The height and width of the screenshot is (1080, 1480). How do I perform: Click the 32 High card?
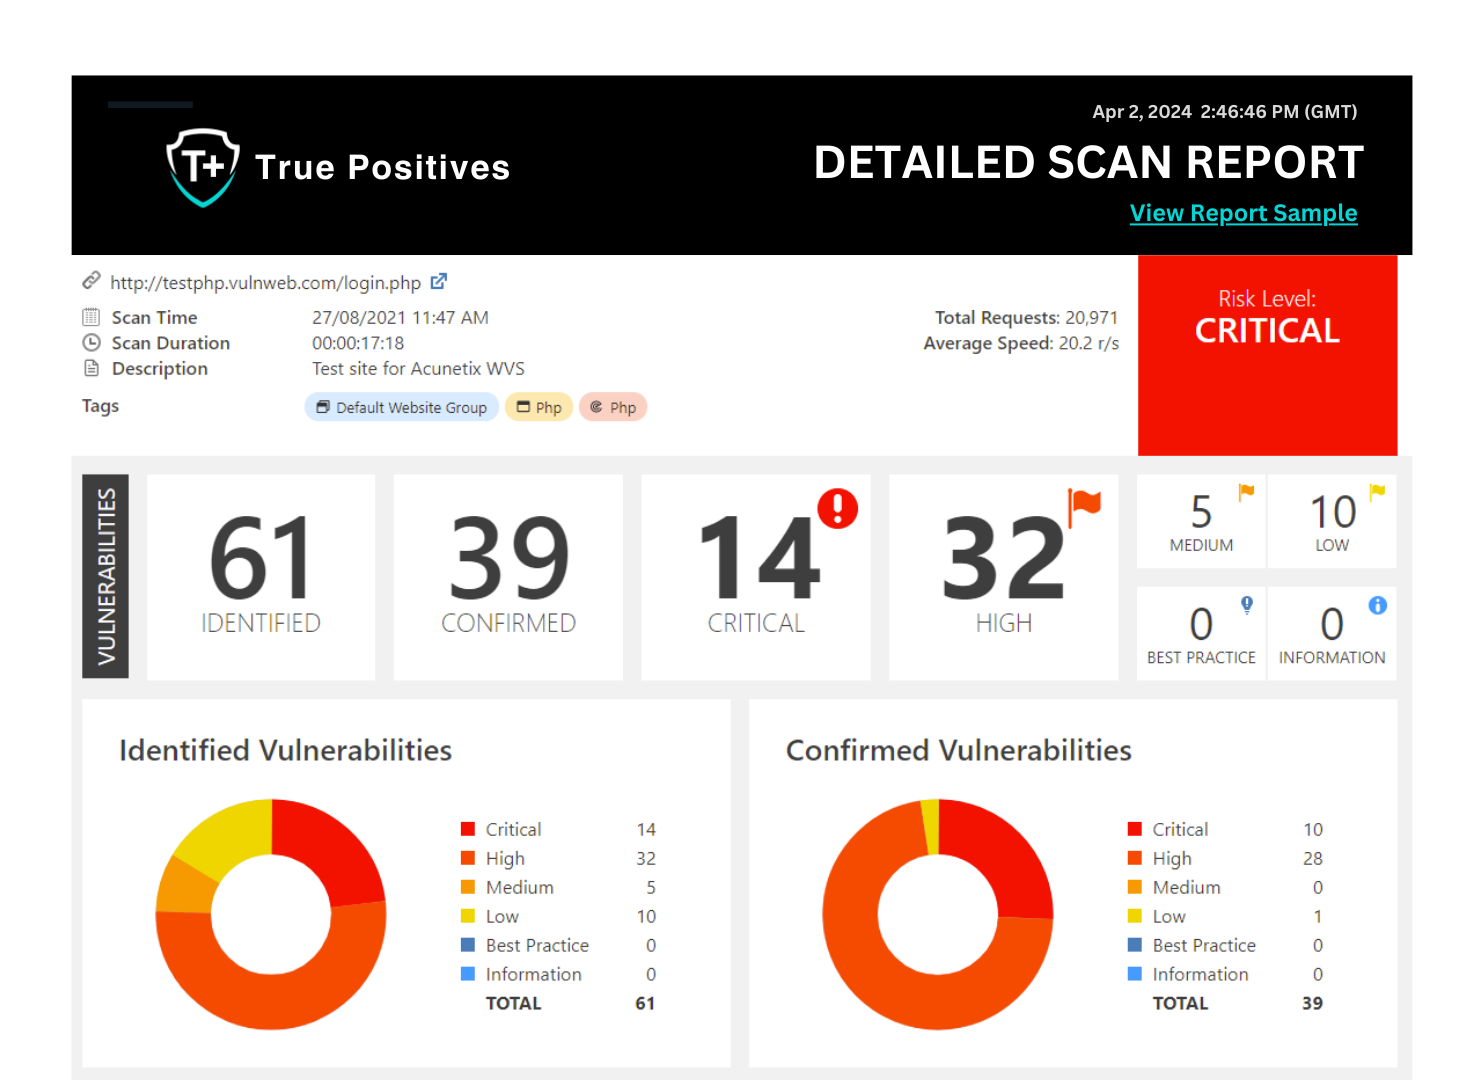tap(1003, 577)
